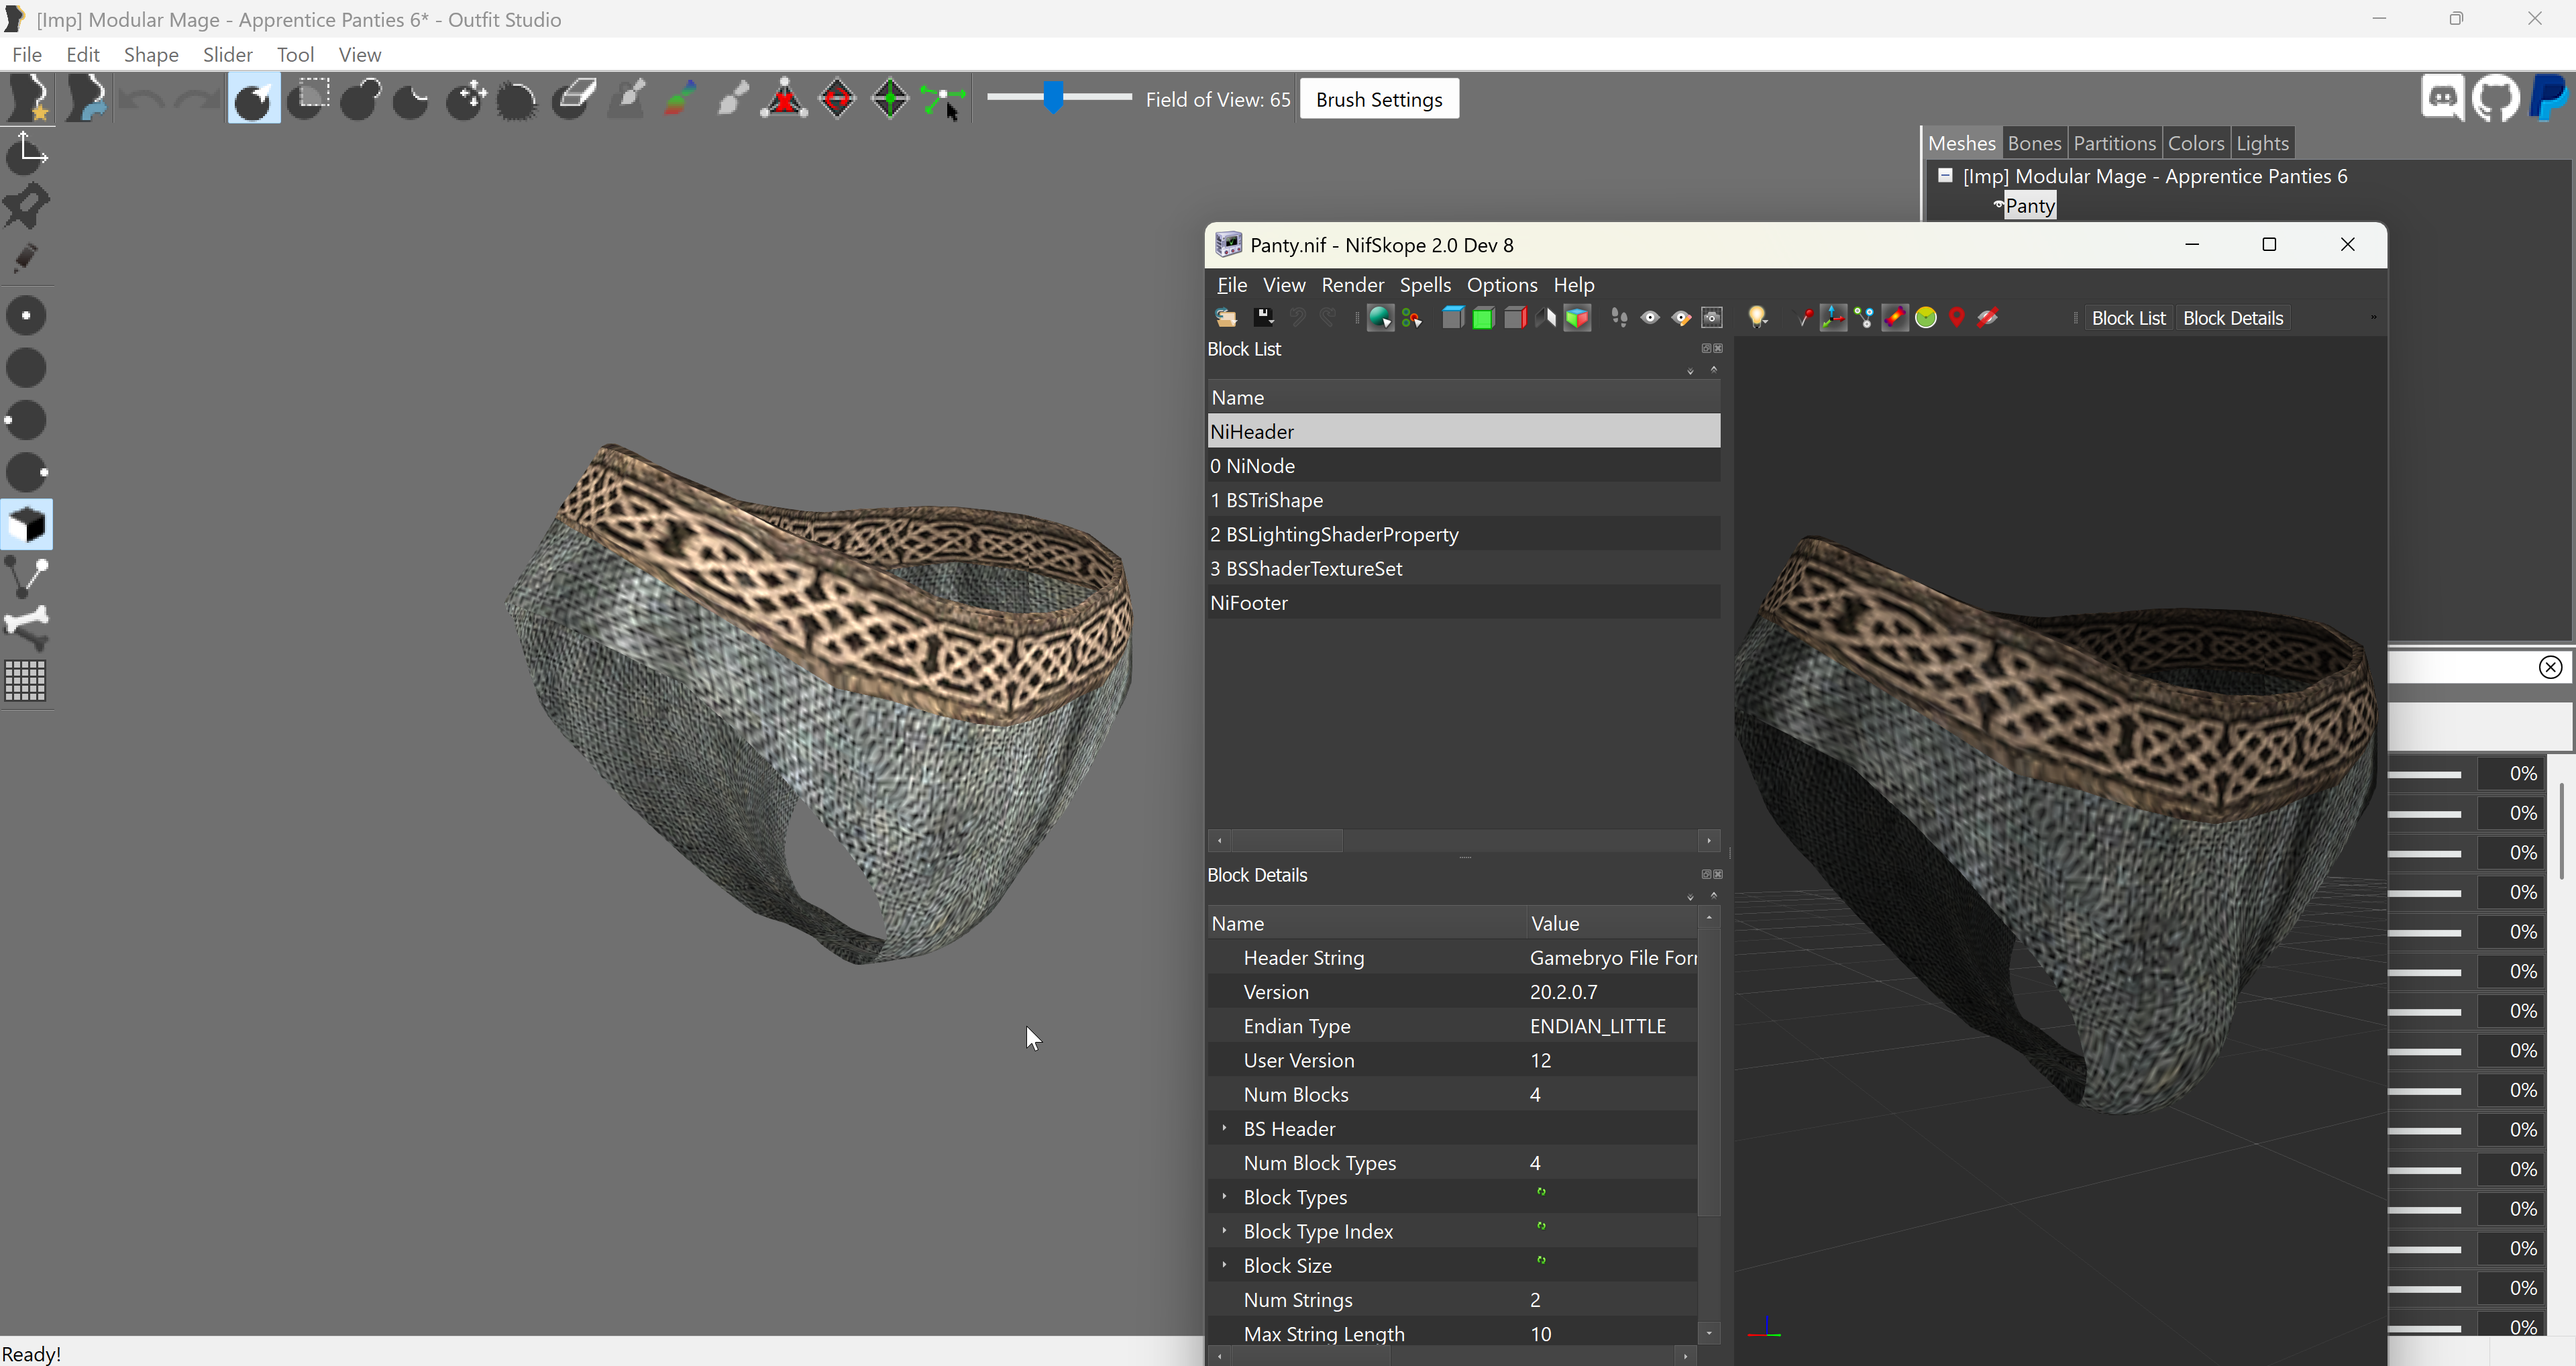Toggle wireframe grid view in sidebar
Screen dimensions: 2576x1366
click(x=27, y=681)
